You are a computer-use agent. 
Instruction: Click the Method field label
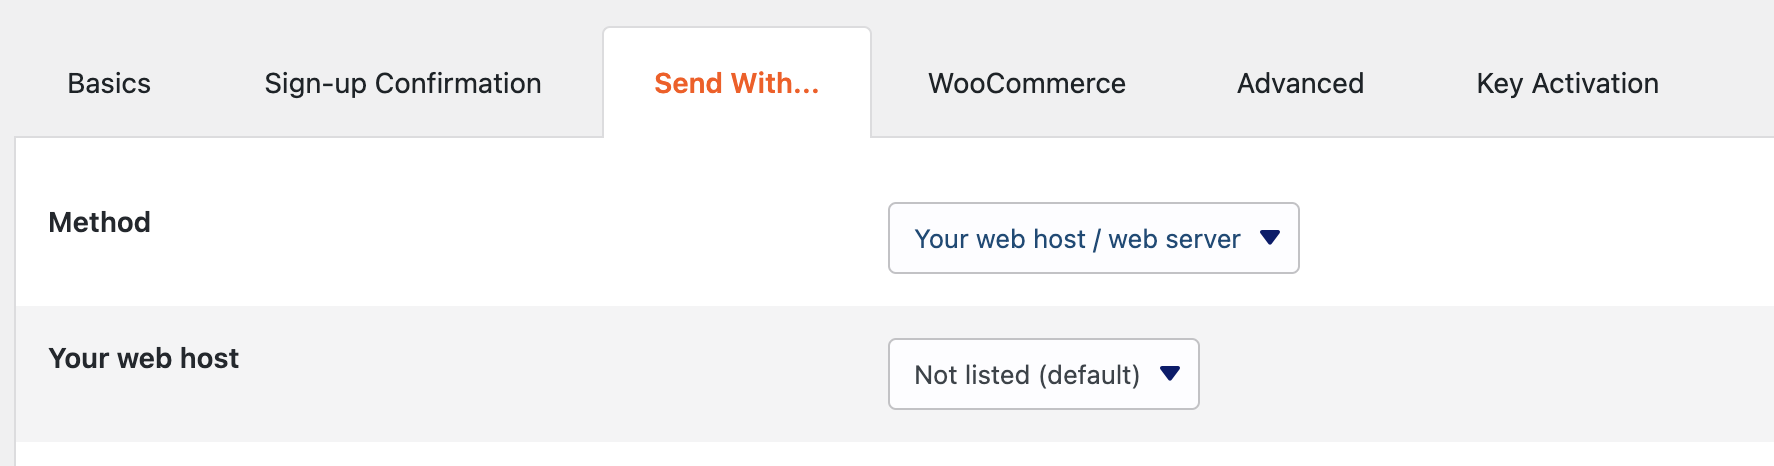pyautogui.click(x=100, y=222)
